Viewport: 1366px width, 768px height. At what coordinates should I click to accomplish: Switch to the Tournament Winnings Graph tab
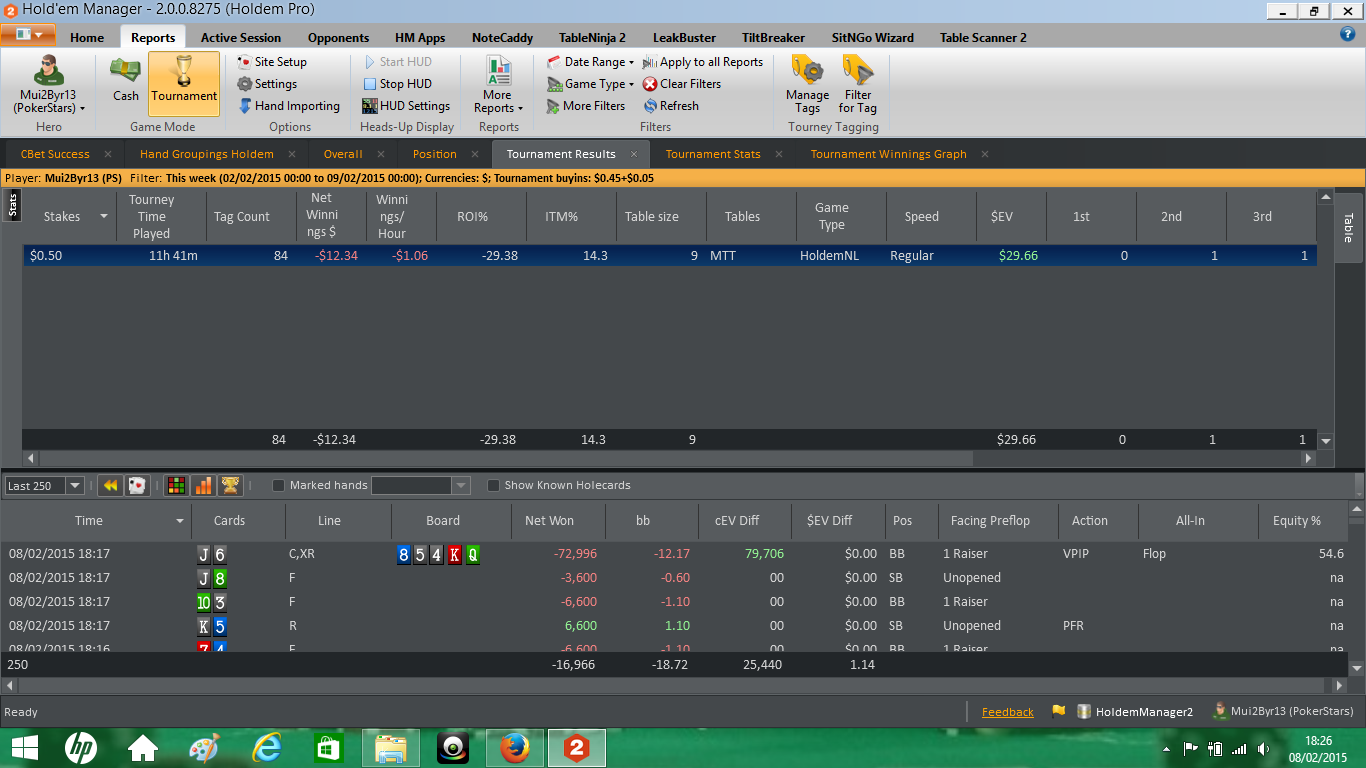[x=888, y=154]
